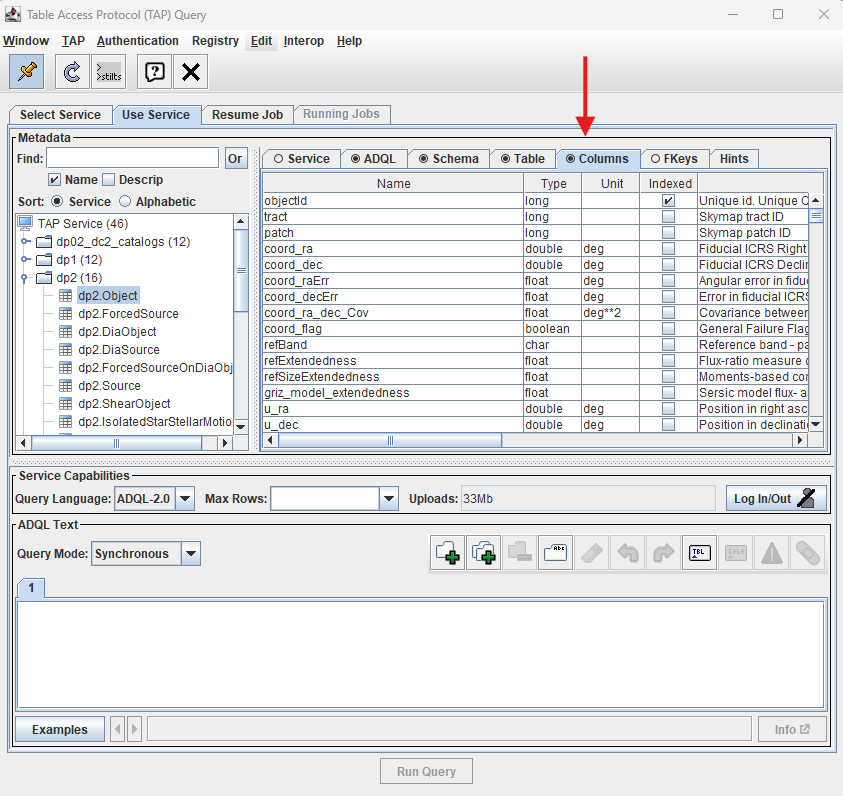Click into the ADQL query text area
The width and height of the screenshot is (843, 796).
pos(421,655)
